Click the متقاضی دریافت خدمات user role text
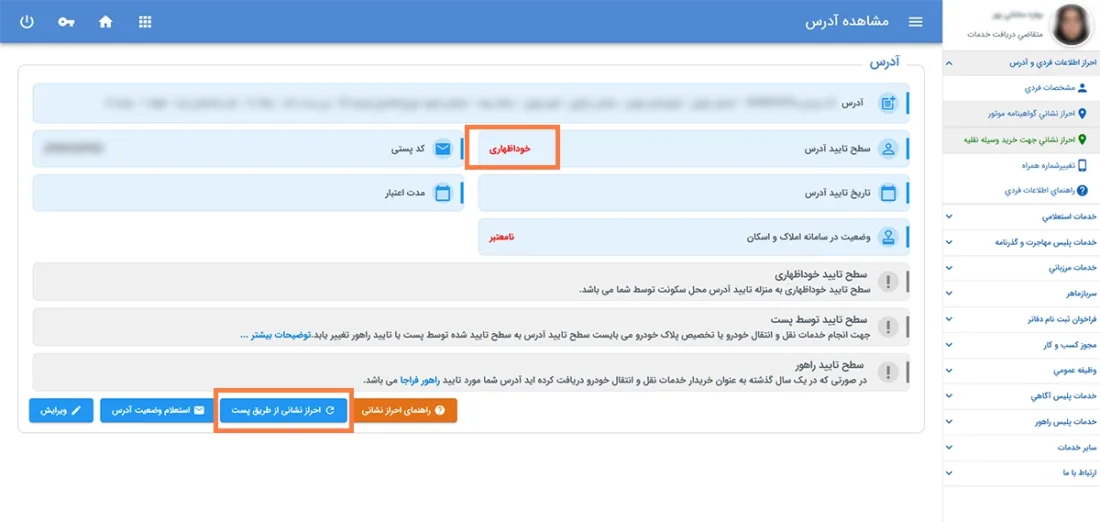The width and height of the screenshot is (1100, 522). coord(1006,34)
